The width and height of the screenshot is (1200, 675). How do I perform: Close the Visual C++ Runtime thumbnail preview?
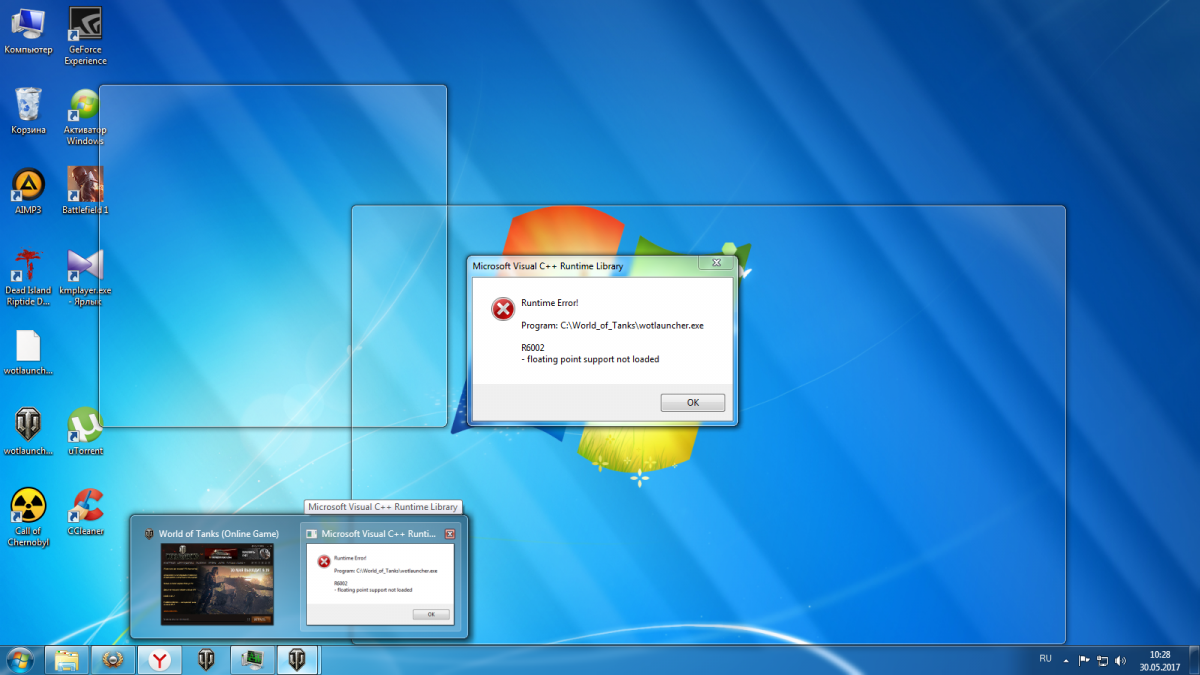coord(450,534)
